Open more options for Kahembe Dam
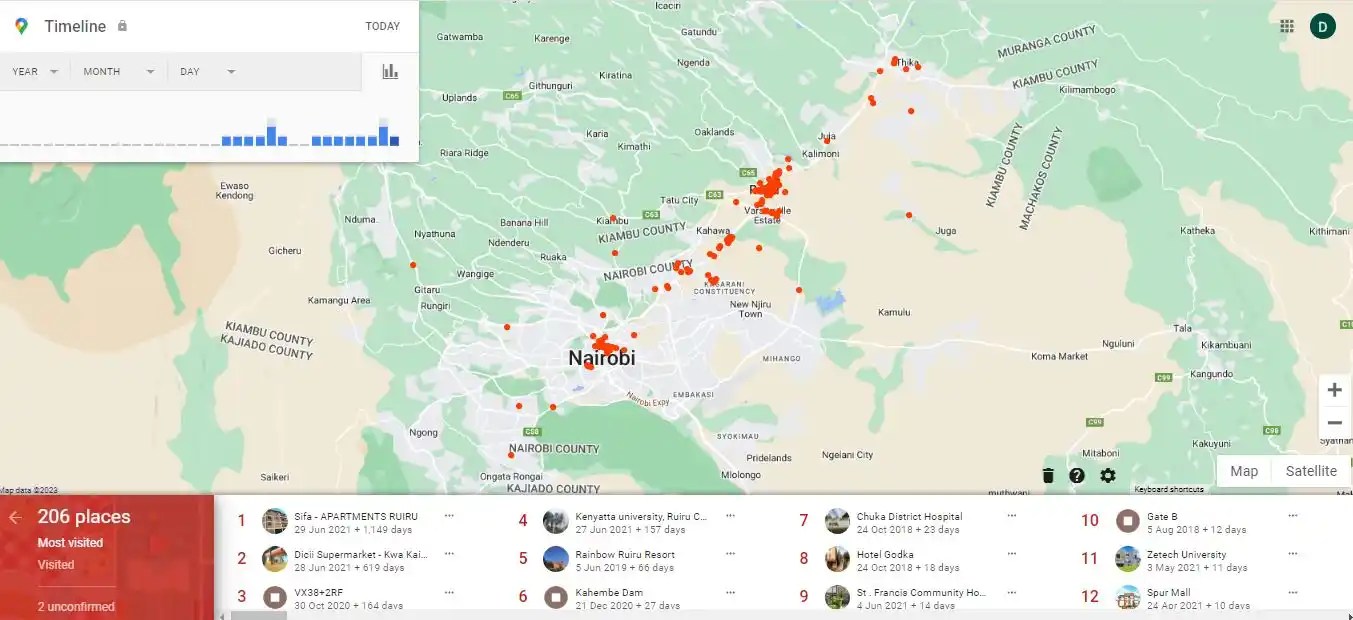Screen dimensions: 1353x620 click(x=730, y=592)
